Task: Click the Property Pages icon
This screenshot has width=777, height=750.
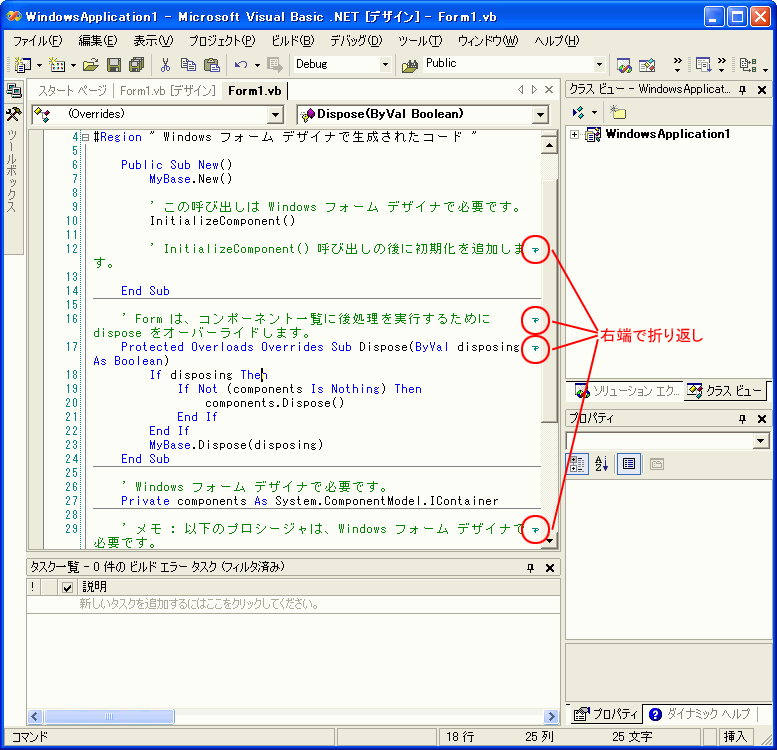Action: (x=657, y=464)
